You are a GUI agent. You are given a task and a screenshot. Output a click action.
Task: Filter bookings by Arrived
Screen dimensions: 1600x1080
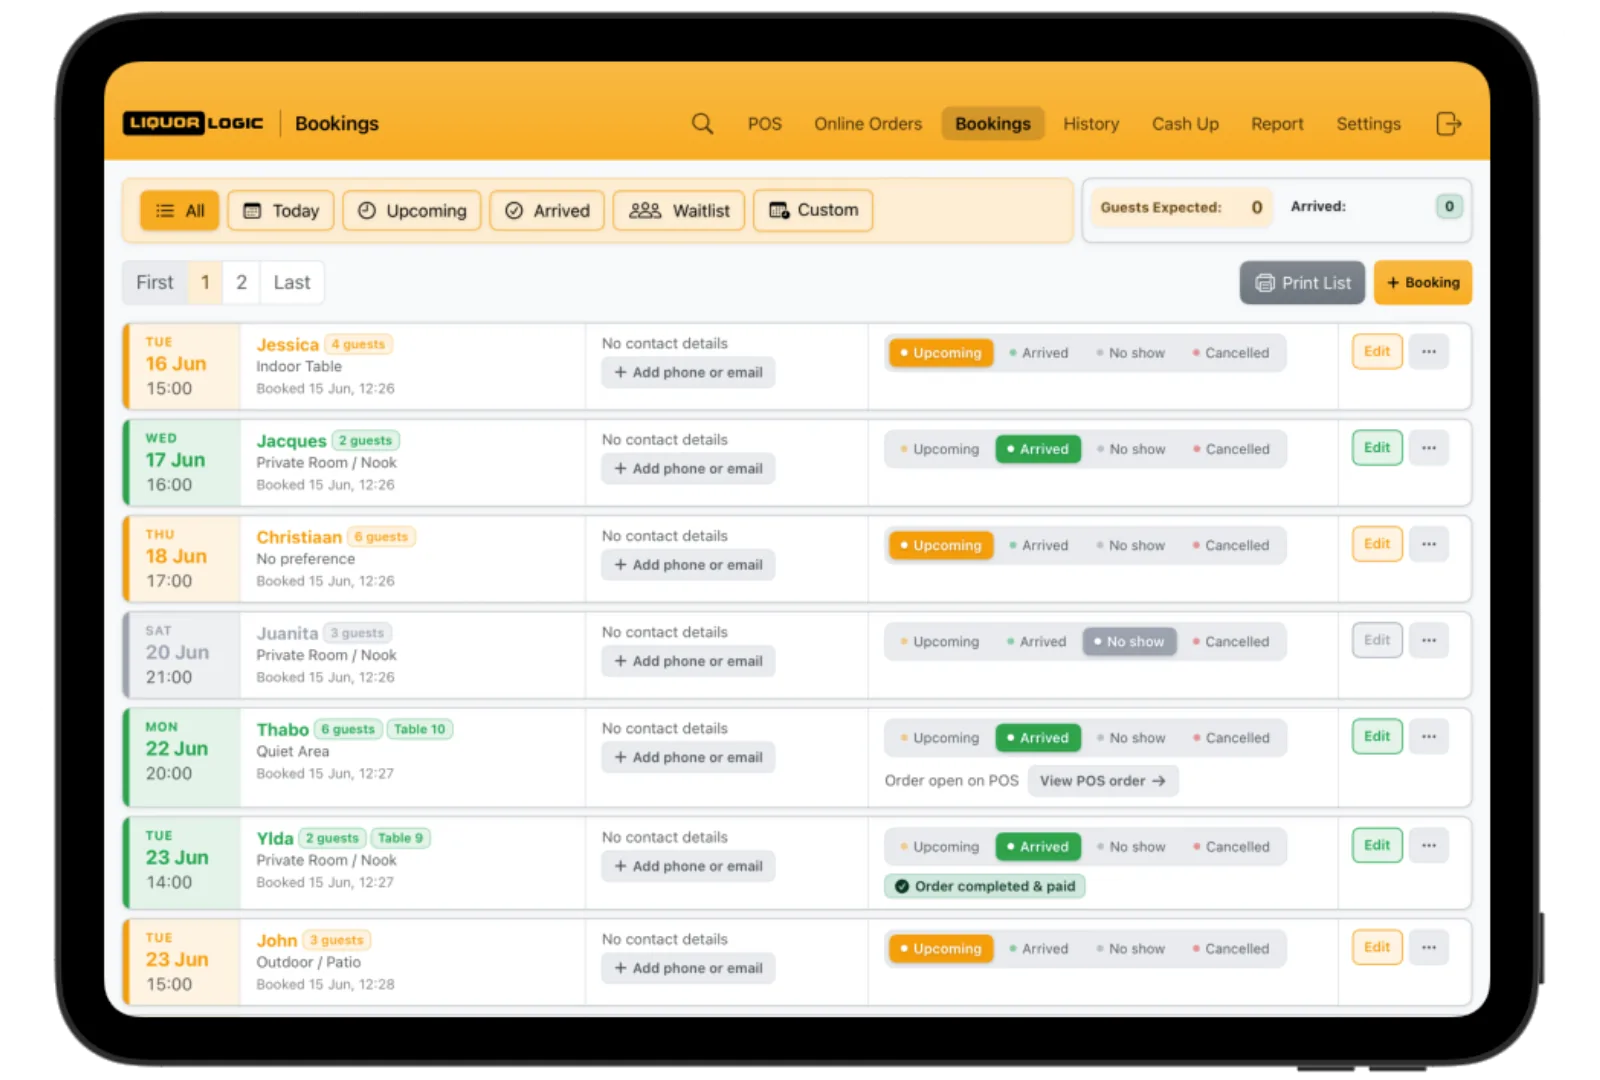click(547, 211)
